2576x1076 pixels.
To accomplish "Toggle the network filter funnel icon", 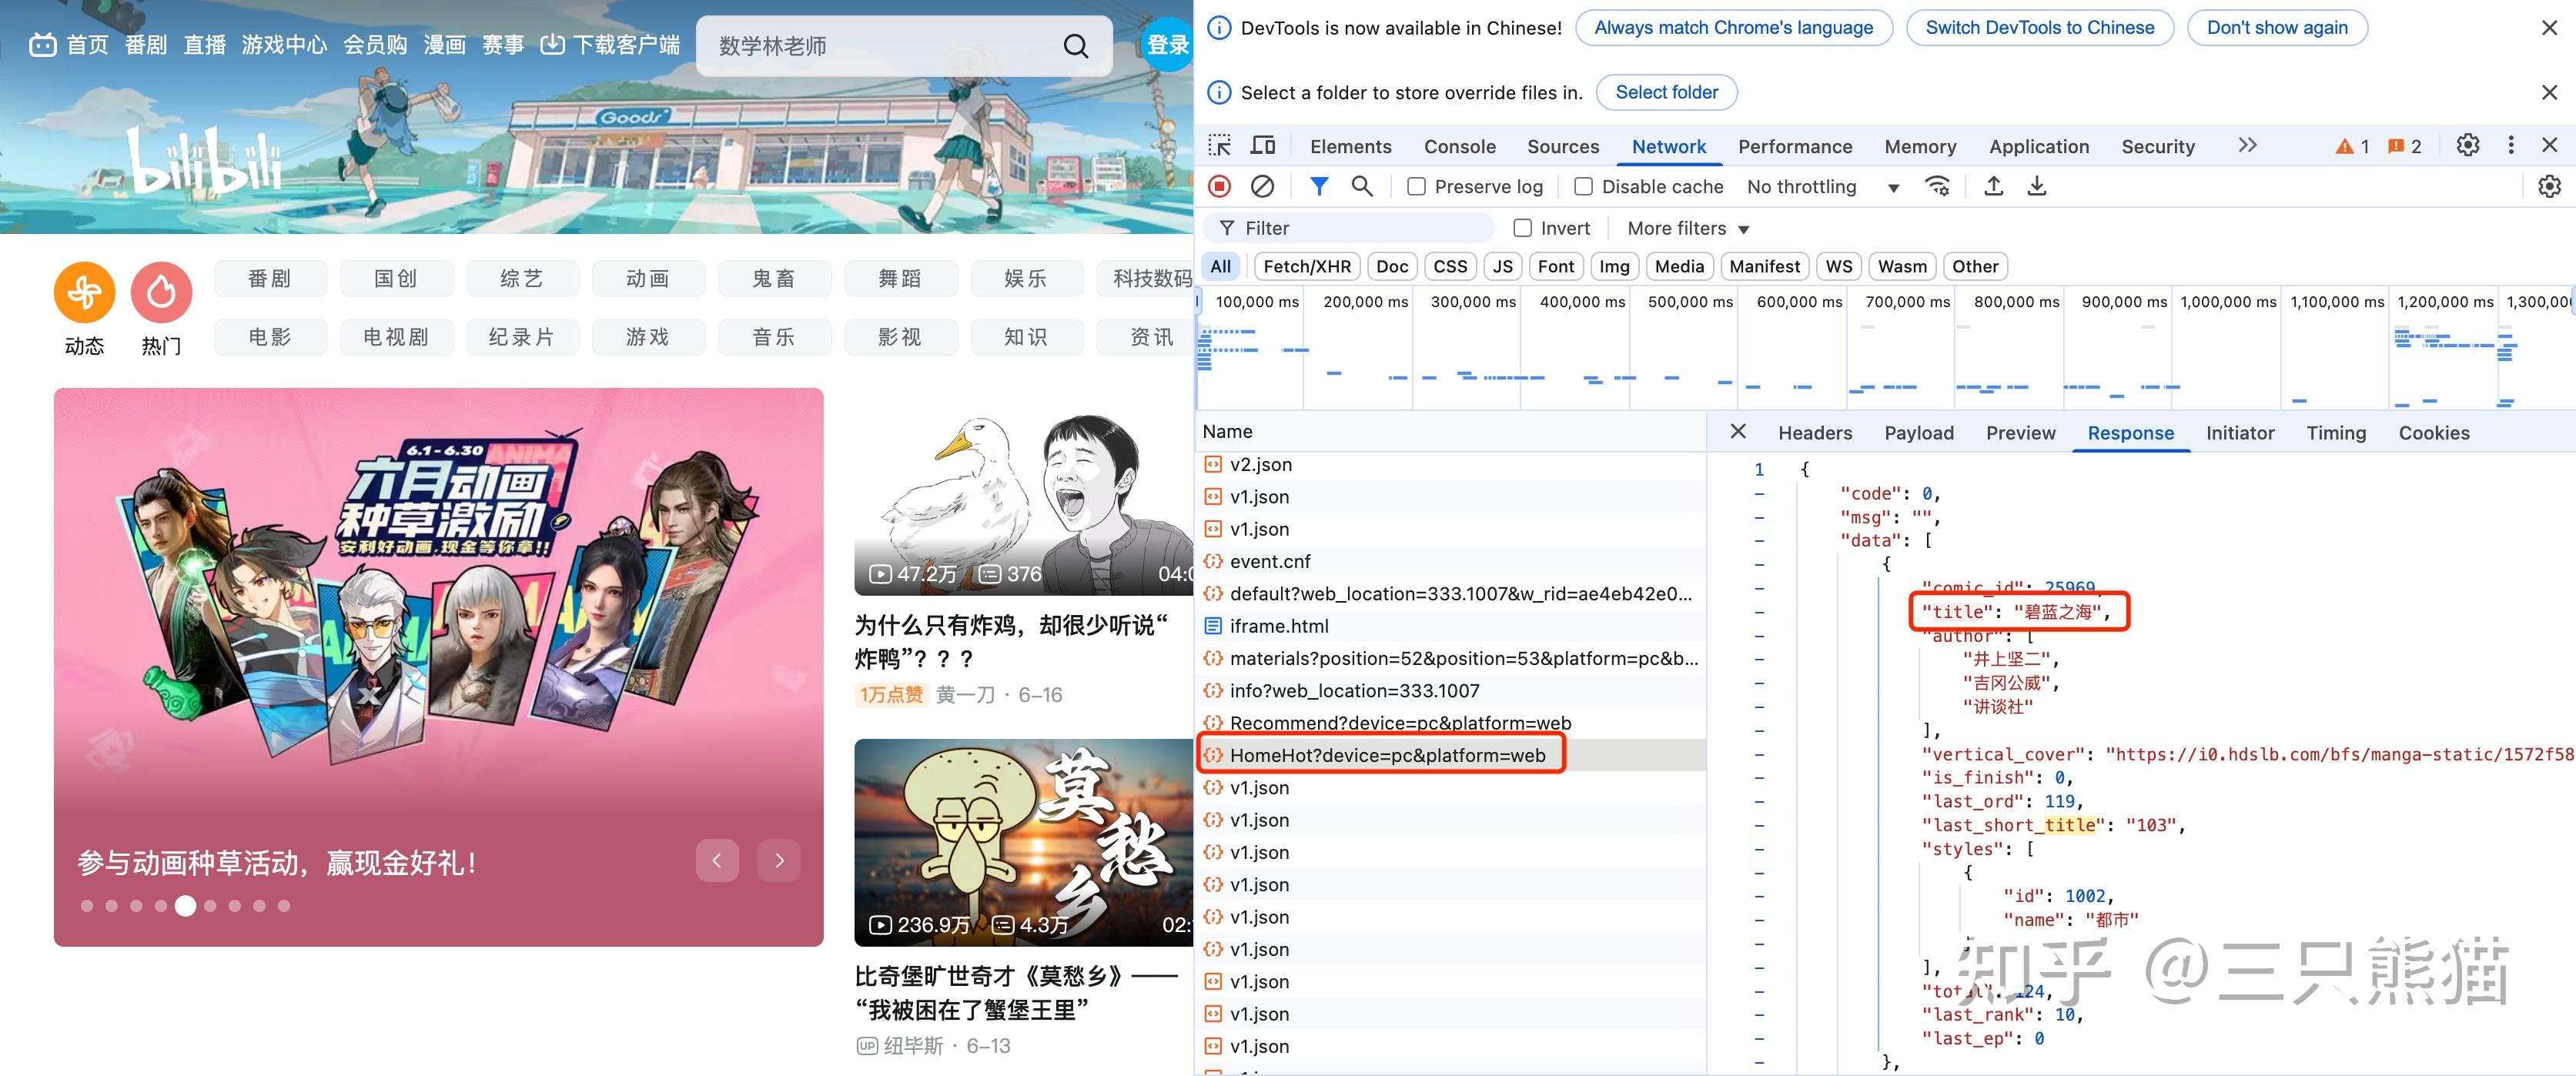I will [x=1319, y=186].
